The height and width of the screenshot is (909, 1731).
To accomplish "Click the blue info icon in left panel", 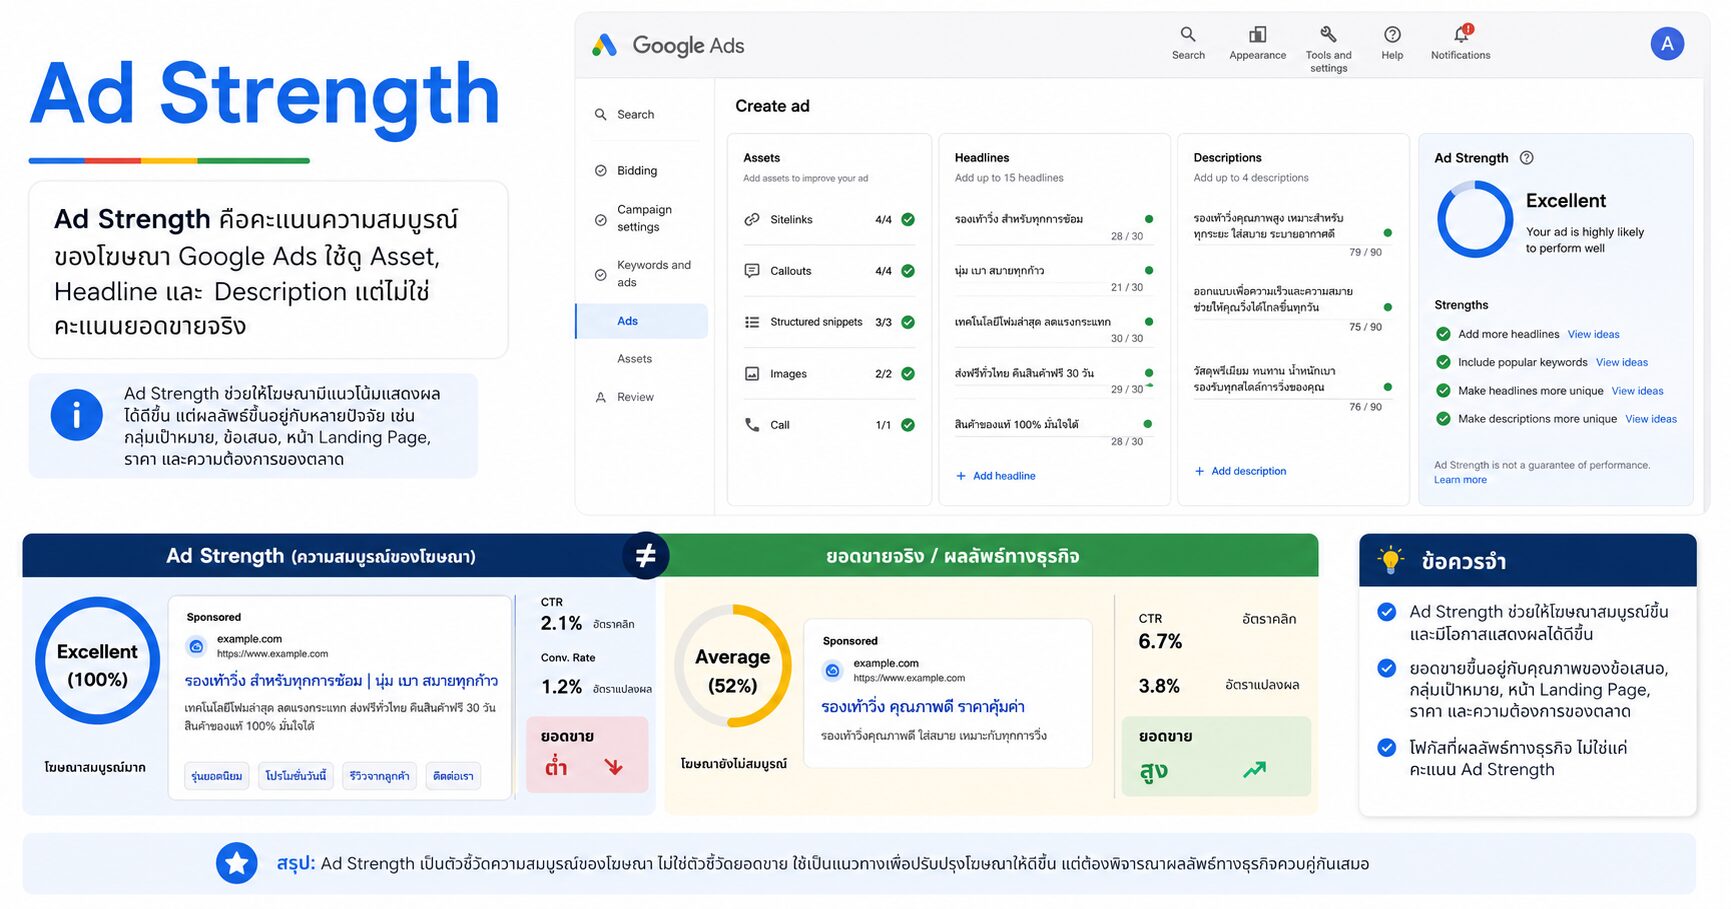I will 76,414.
